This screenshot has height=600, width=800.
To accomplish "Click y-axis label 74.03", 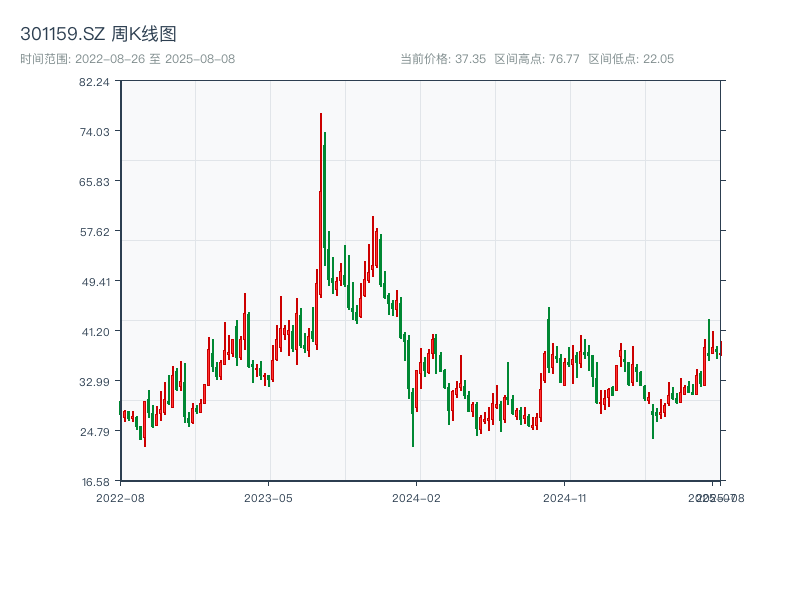I will point(94,132).
